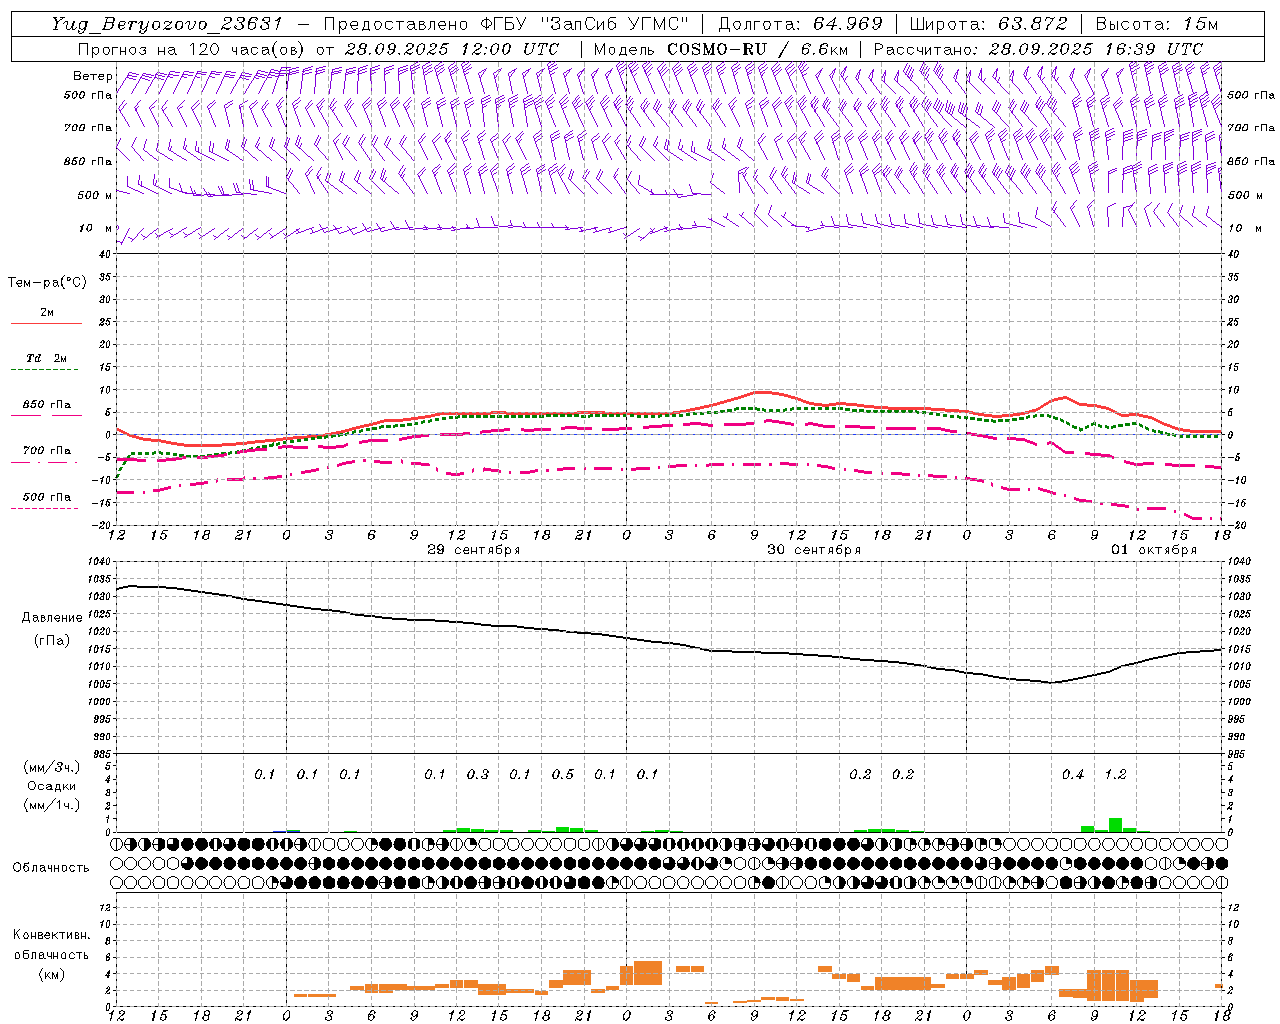Click the Td 2м dew point legend entry
The width and height of the screenshot is (1280, 1024).
[46, 358]
